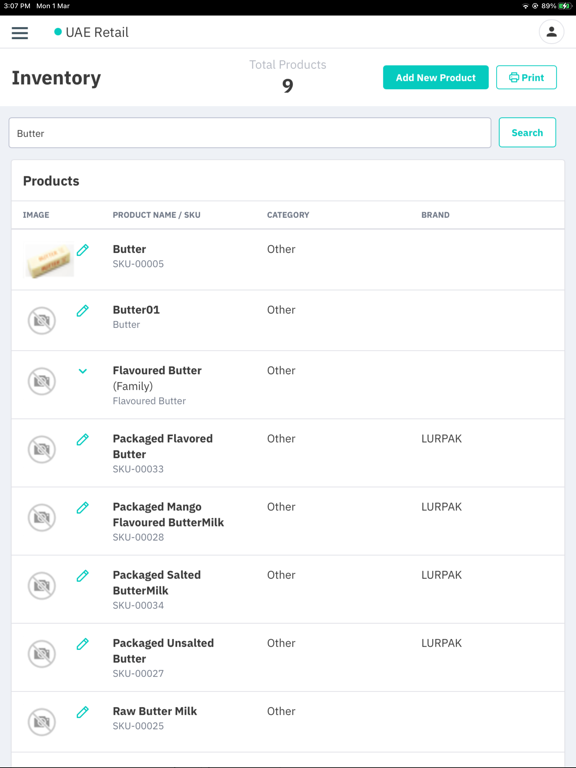Select the UAE Retail store selector
This screenshot has width=576, height=768.
[x=91, y=32]
